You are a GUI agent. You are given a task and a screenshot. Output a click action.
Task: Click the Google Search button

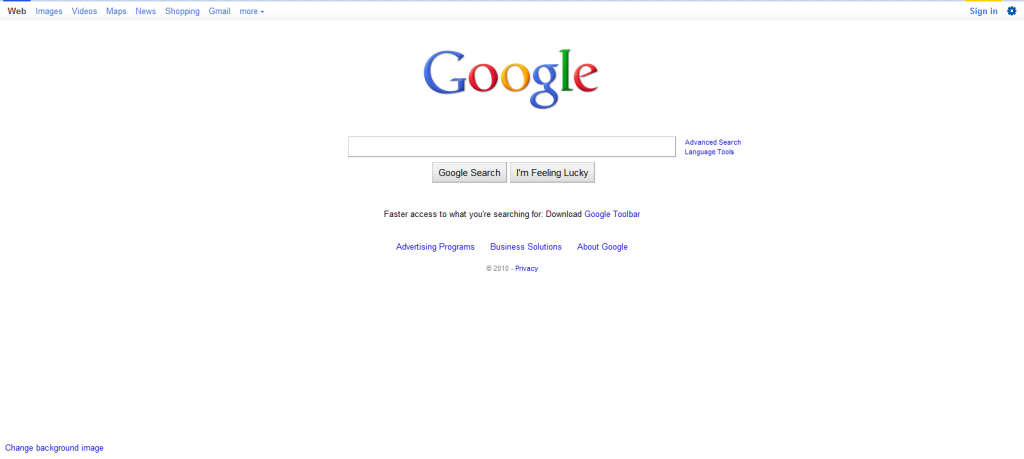(470, 172)
